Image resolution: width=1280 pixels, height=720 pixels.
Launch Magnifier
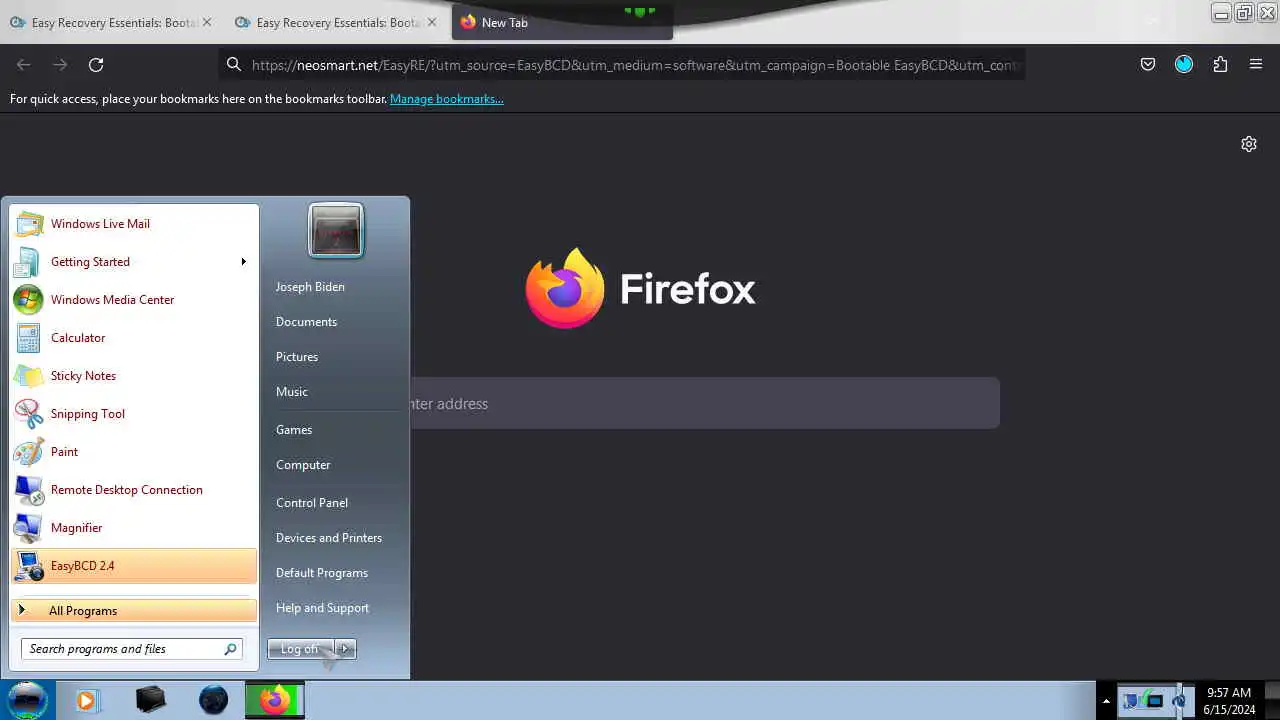point(134,528)
